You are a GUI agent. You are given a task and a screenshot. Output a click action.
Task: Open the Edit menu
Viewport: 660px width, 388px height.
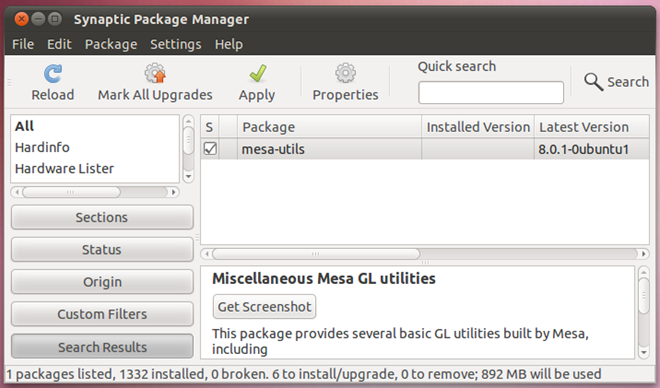coord(59,44)
